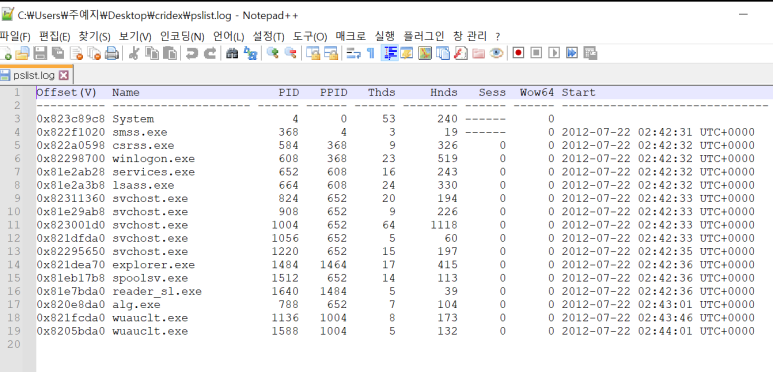Open the 실행 menu
Screen dimensions: 773x372
coord(385,36)
